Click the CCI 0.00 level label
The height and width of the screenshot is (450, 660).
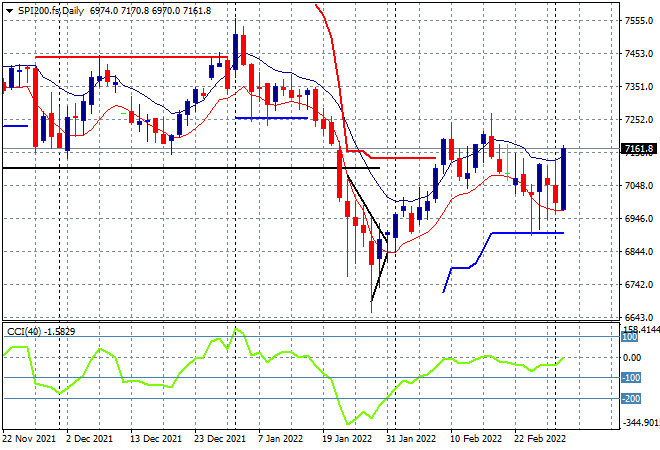pyautogui.click(x=632, y=358)
